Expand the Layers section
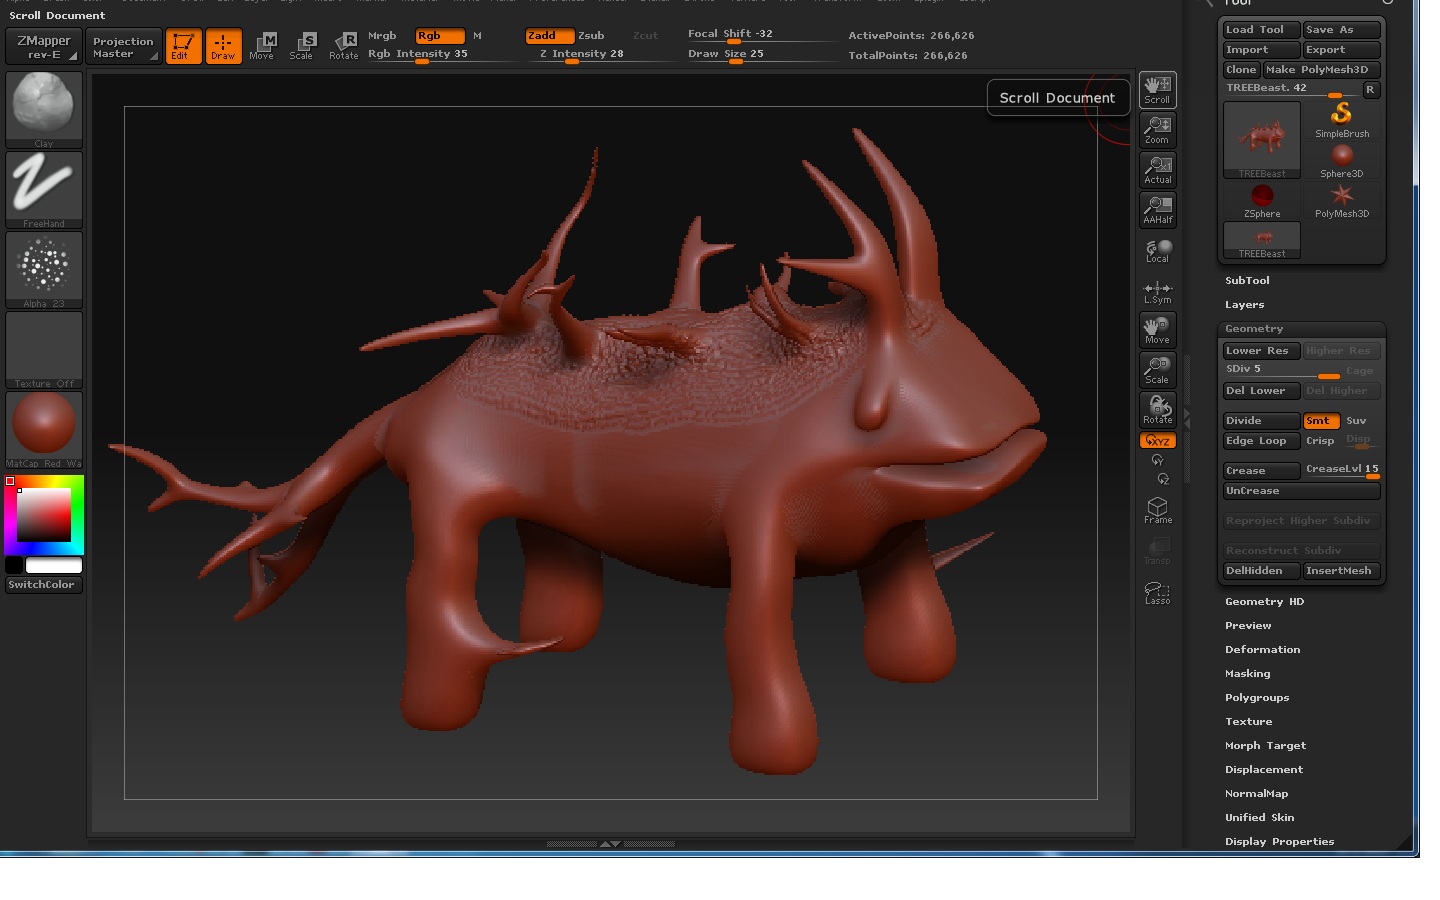The image size is (1440, 900). [x=1244, y=305]
